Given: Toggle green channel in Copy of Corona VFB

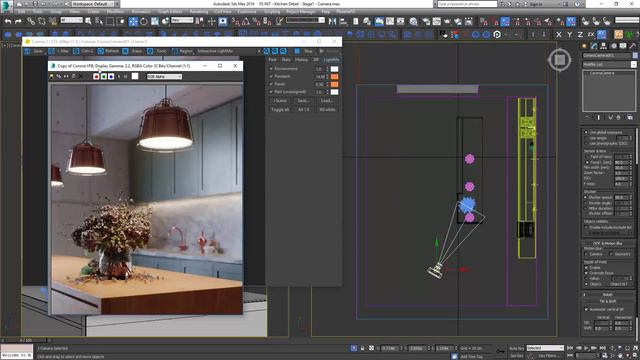Looking at the screenshot, I should pyautogui.click(x=104, y=76).
